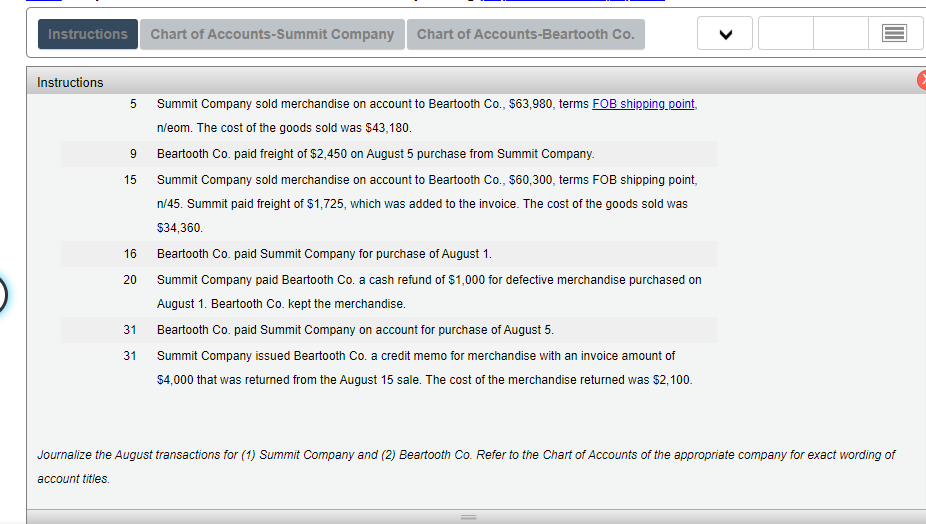Close the Instructions panel with red X
This screenshot has width=926, height=524.
[x=922, y=80]
